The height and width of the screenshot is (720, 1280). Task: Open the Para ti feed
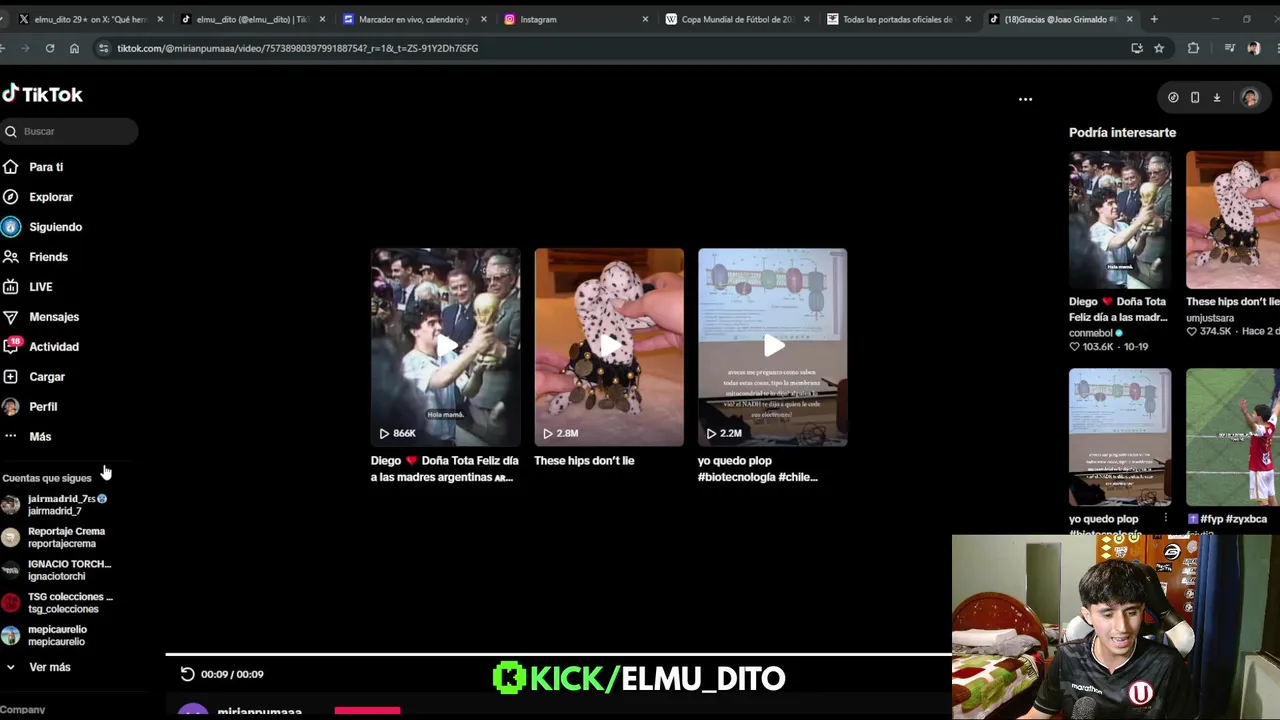[x=46, y=167]
